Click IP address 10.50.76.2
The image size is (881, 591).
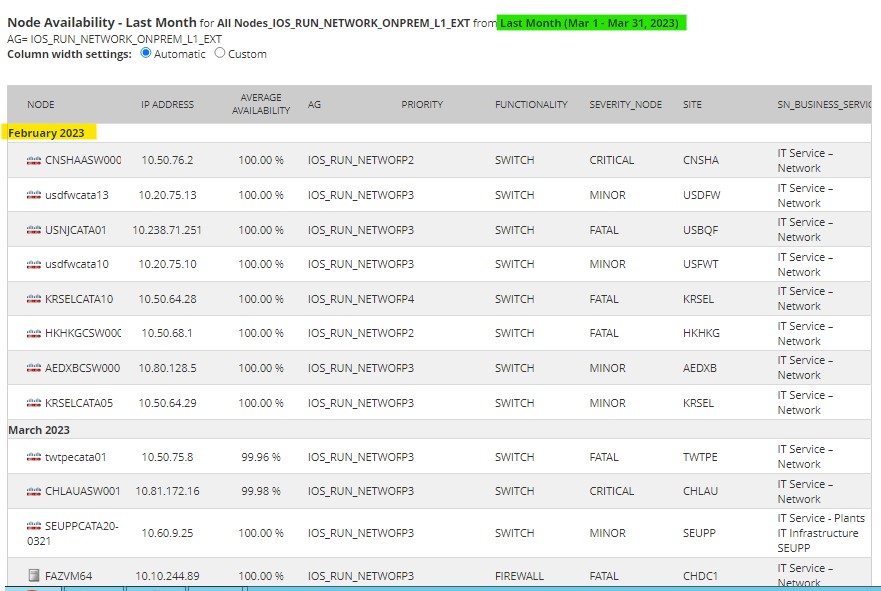point(167,160)
